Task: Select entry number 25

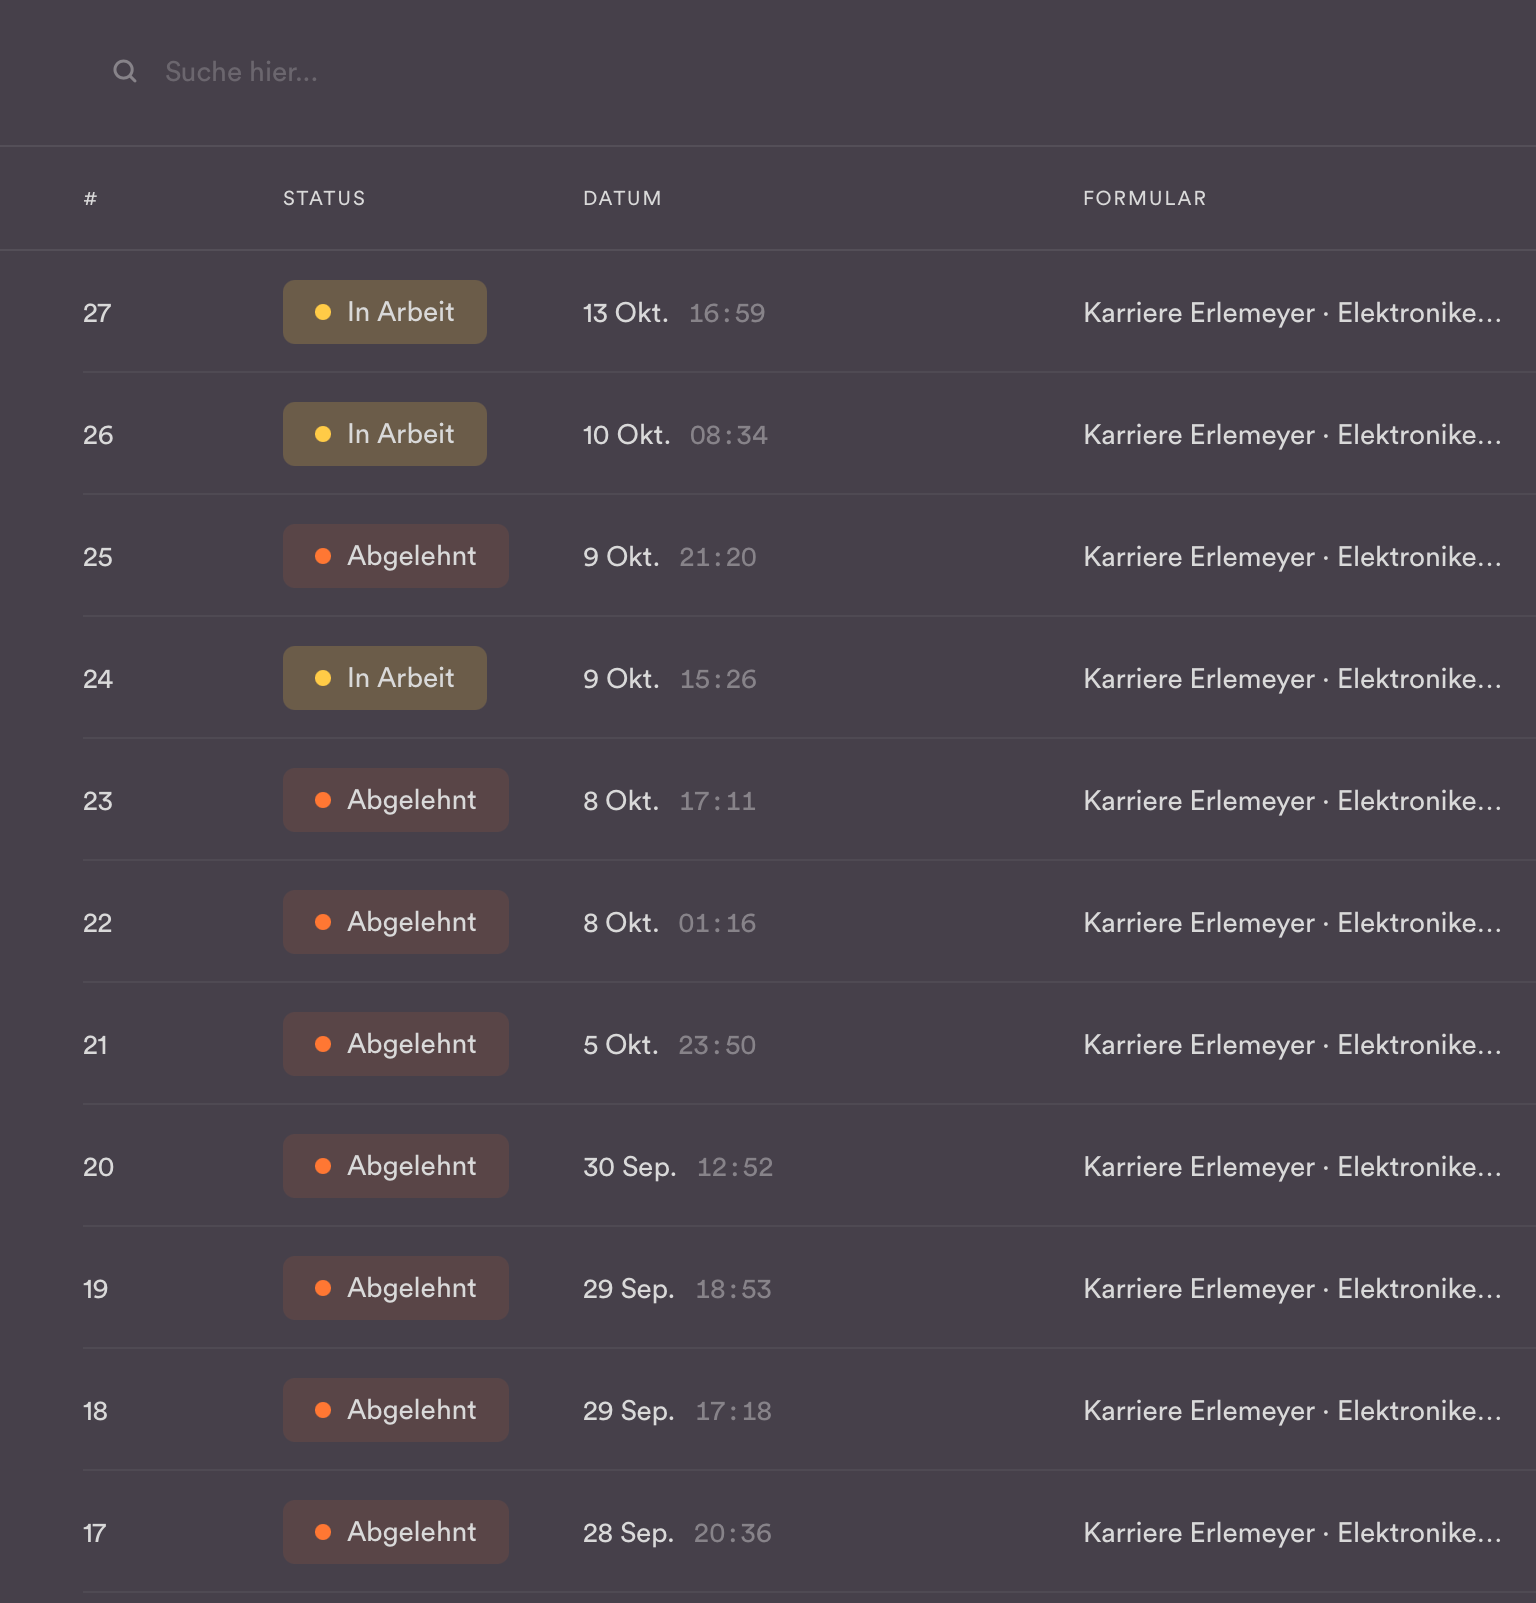Action: pyautogui.click(x=98, y=557)
